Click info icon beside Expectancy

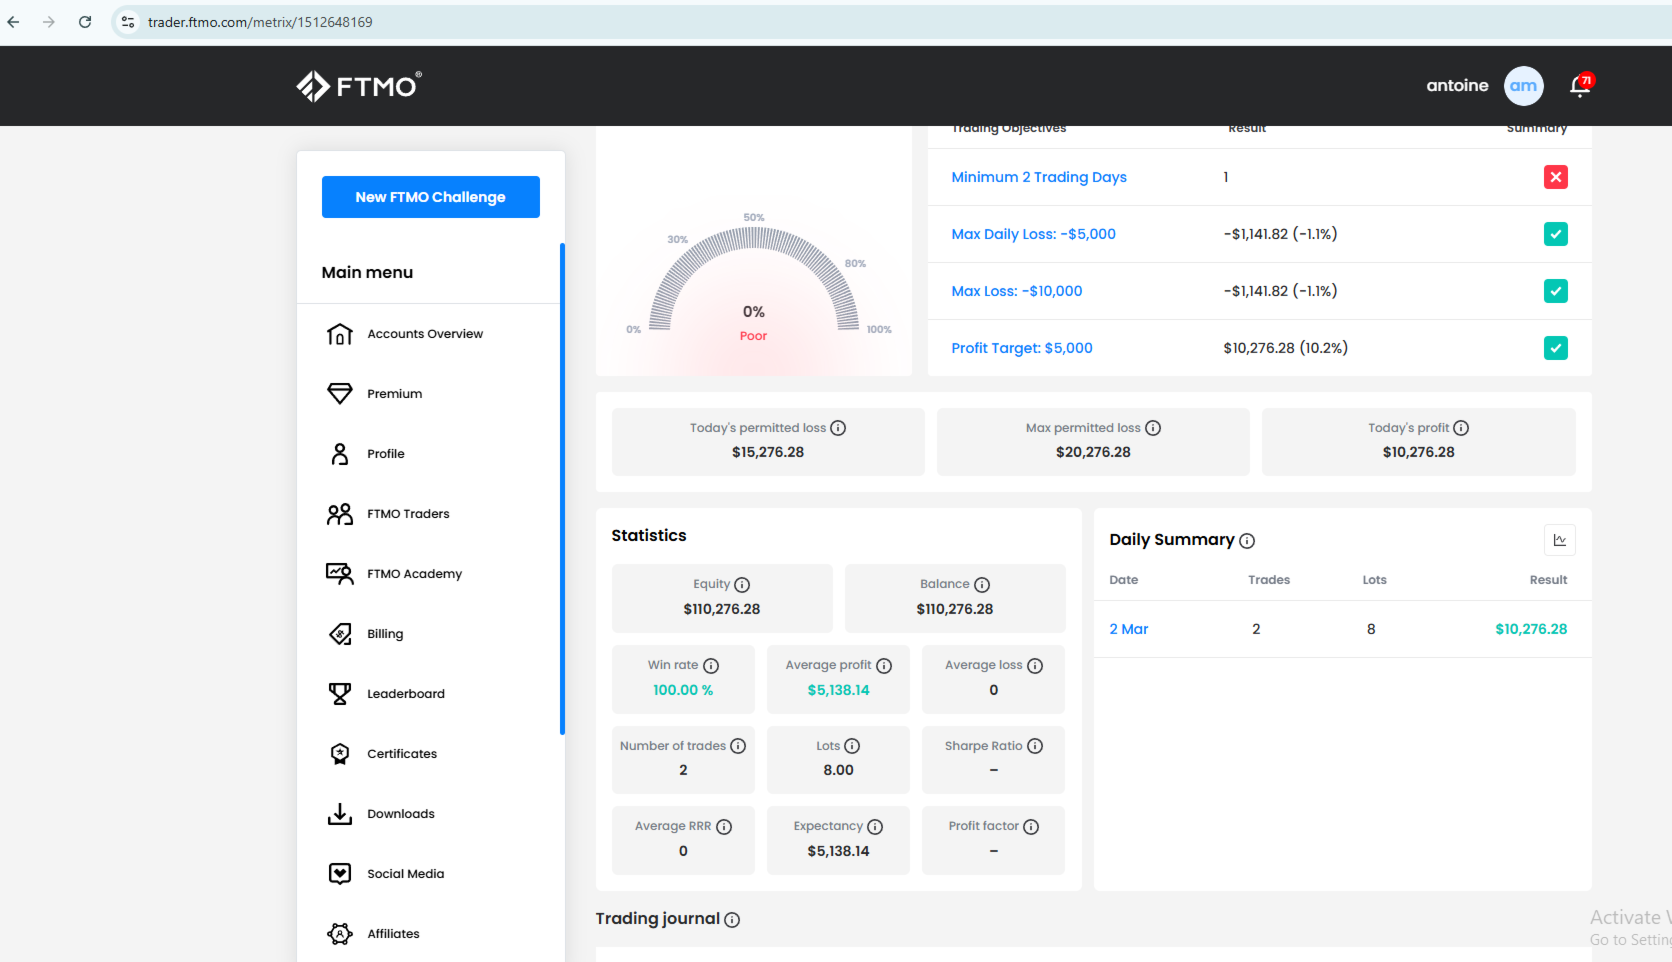(875, 827)
